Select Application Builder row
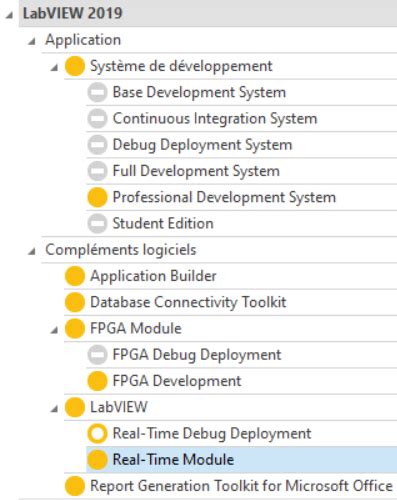 click(231, 276)
